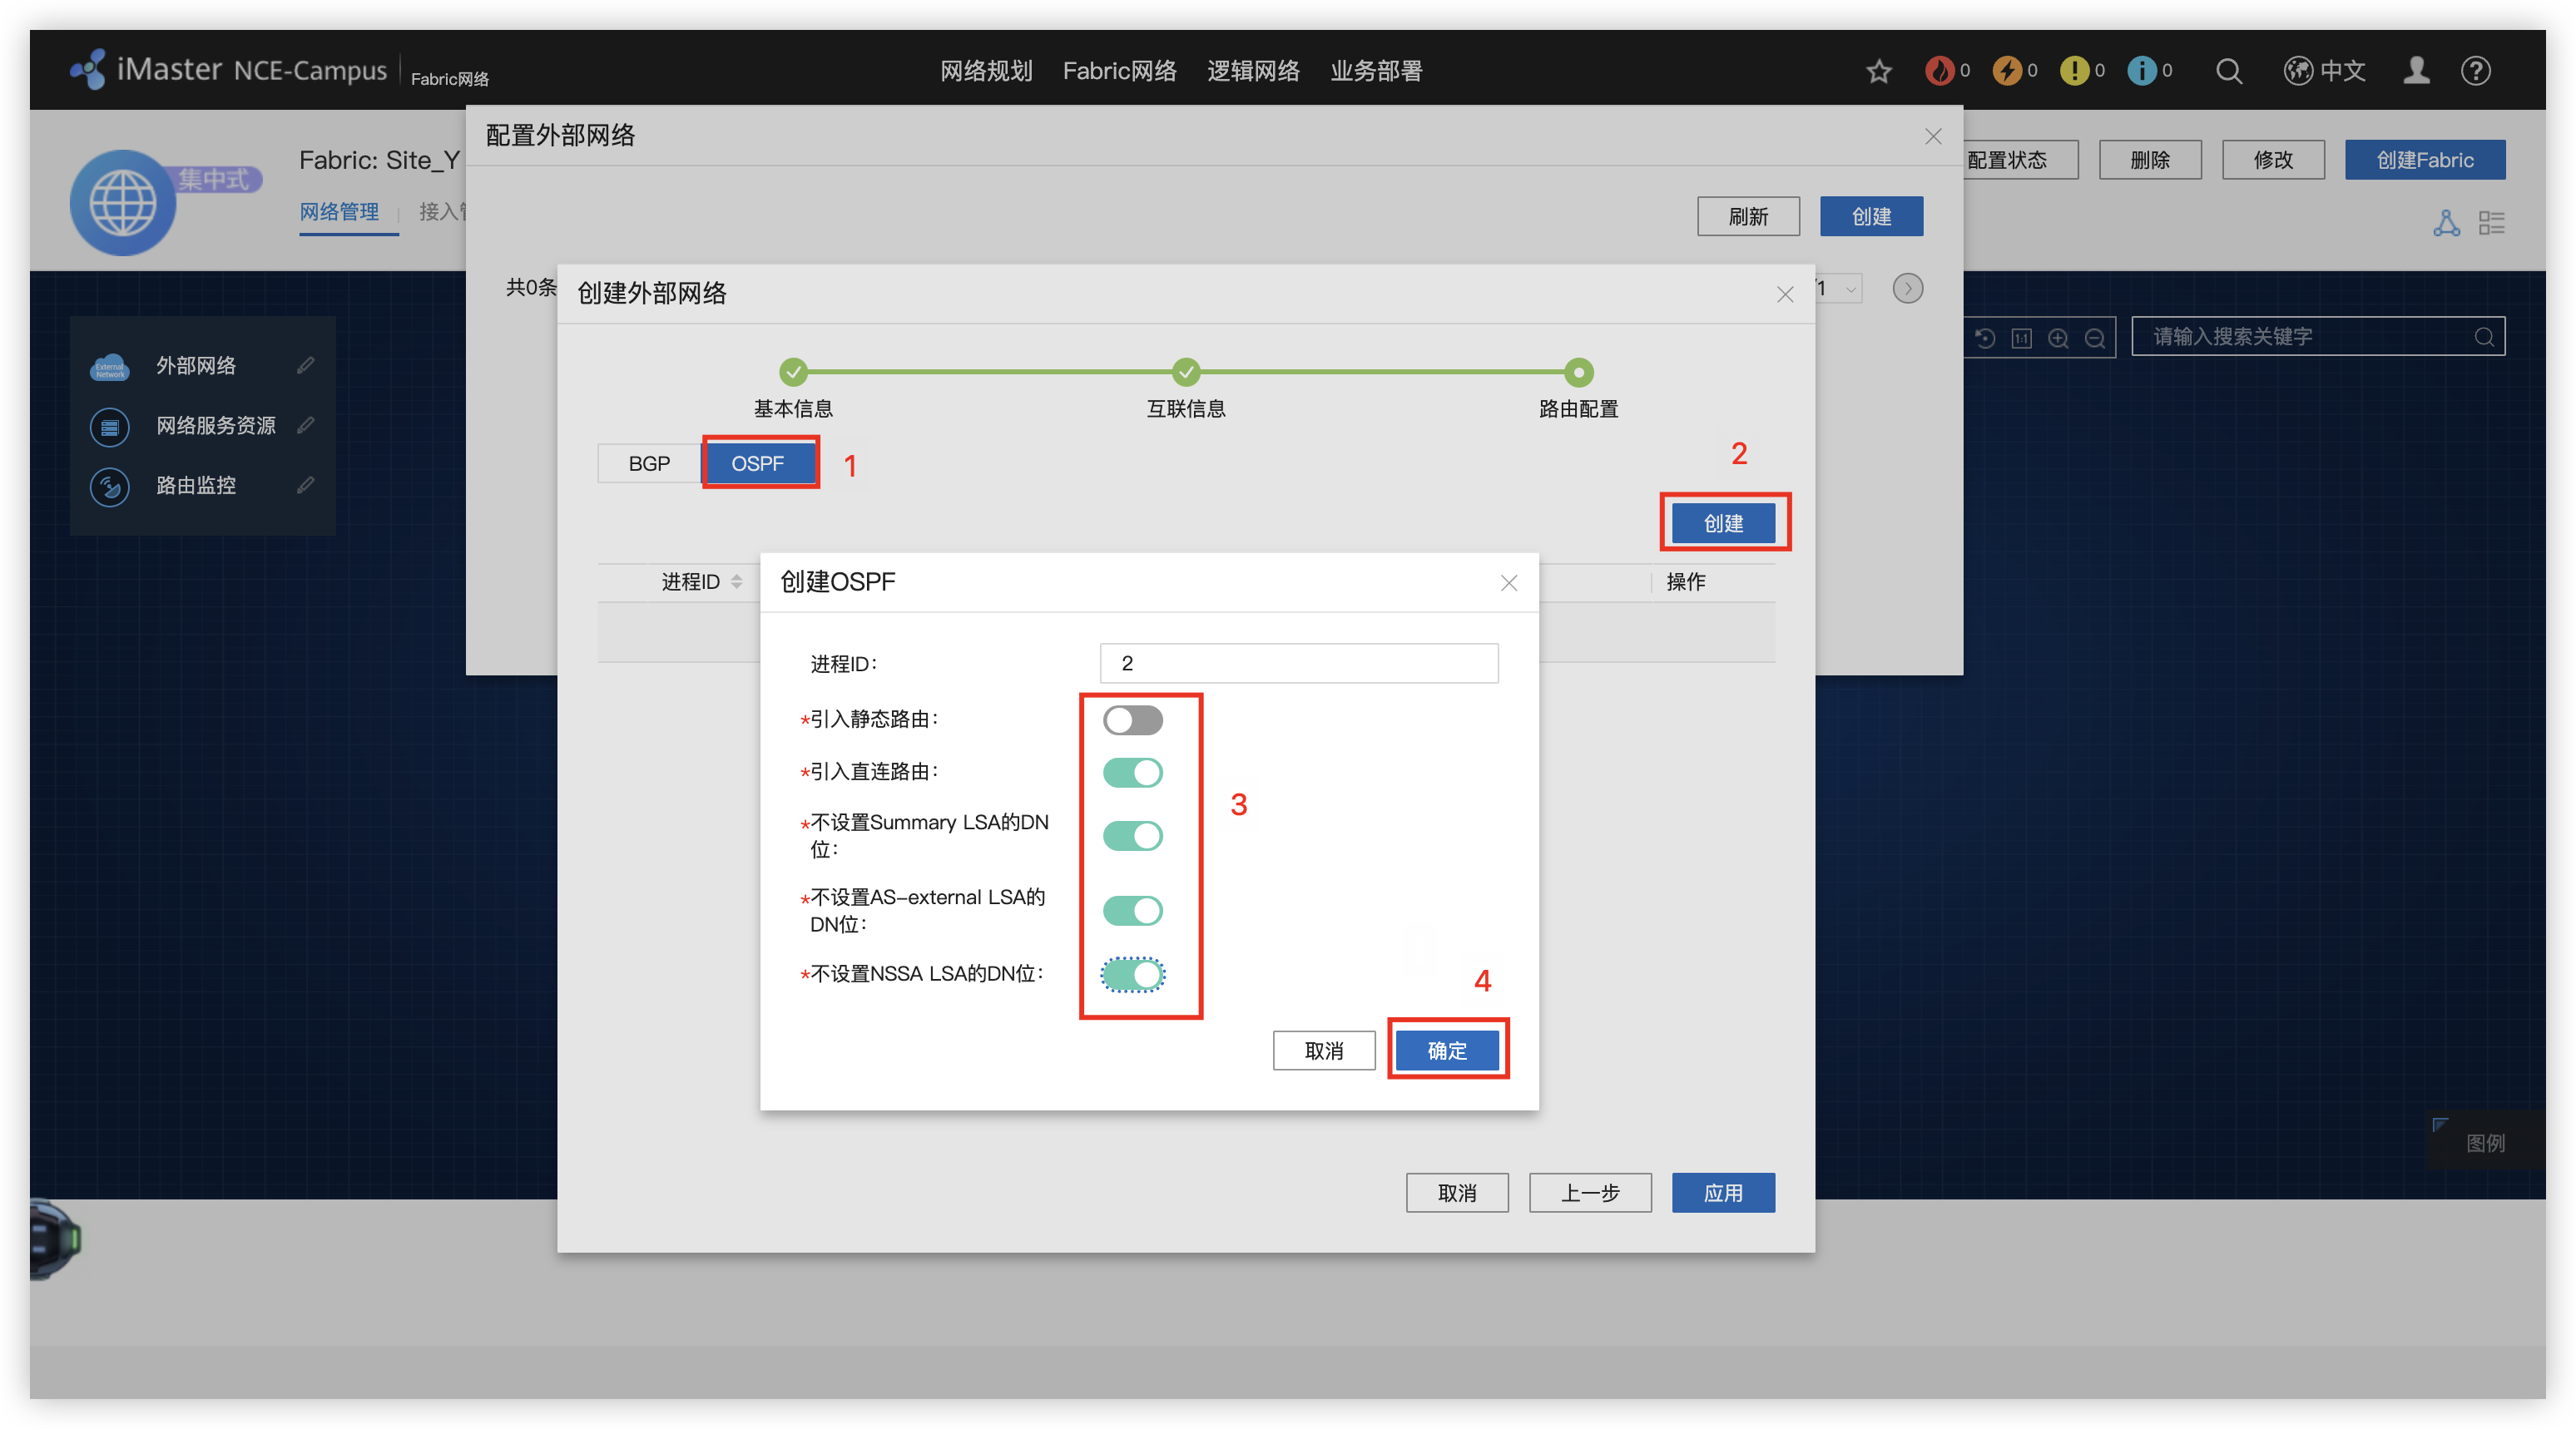Click the 互联信息 step indicator
2576x1429 pixels.
coord(1186,373)
